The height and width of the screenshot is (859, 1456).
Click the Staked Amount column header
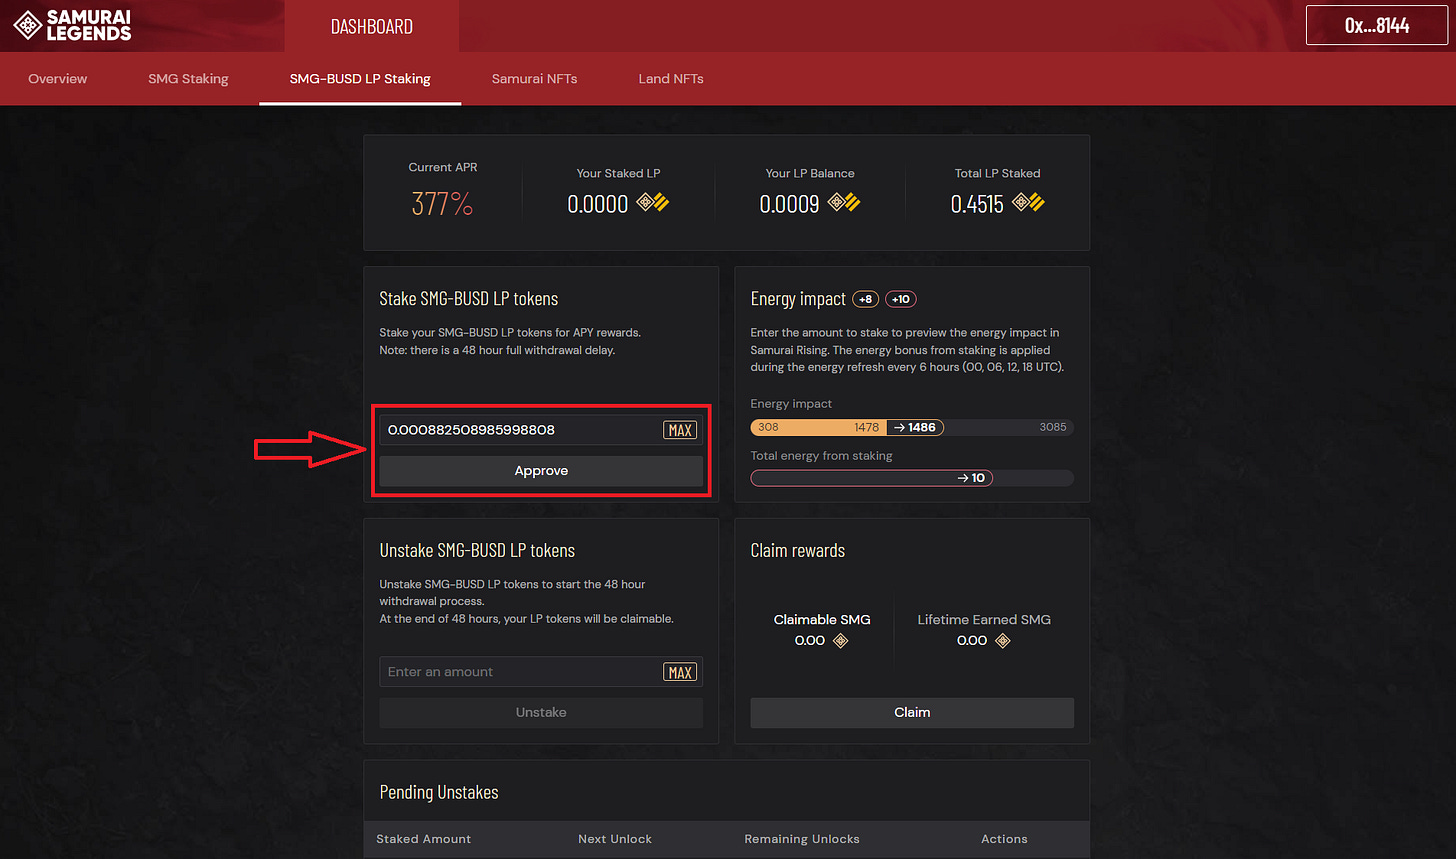click(x=423, y=839)
